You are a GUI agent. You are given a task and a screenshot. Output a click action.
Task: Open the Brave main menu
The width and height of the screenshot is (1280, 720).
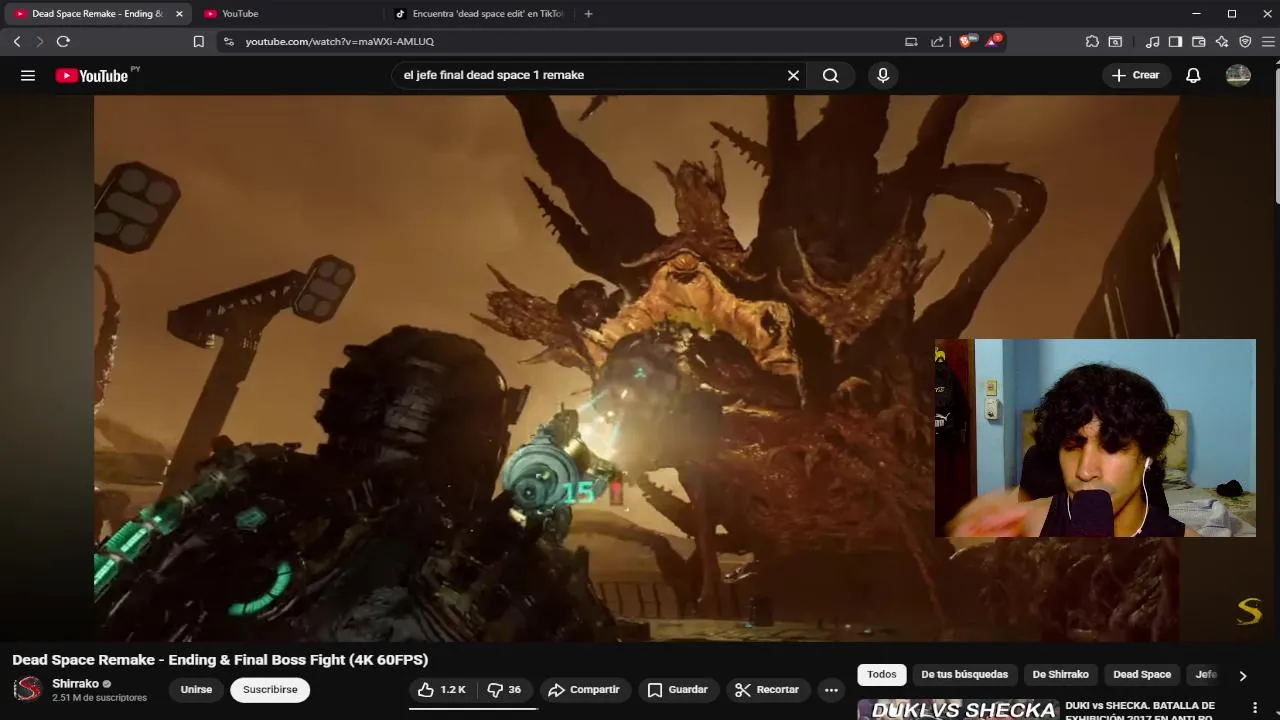pos(1268,41)
